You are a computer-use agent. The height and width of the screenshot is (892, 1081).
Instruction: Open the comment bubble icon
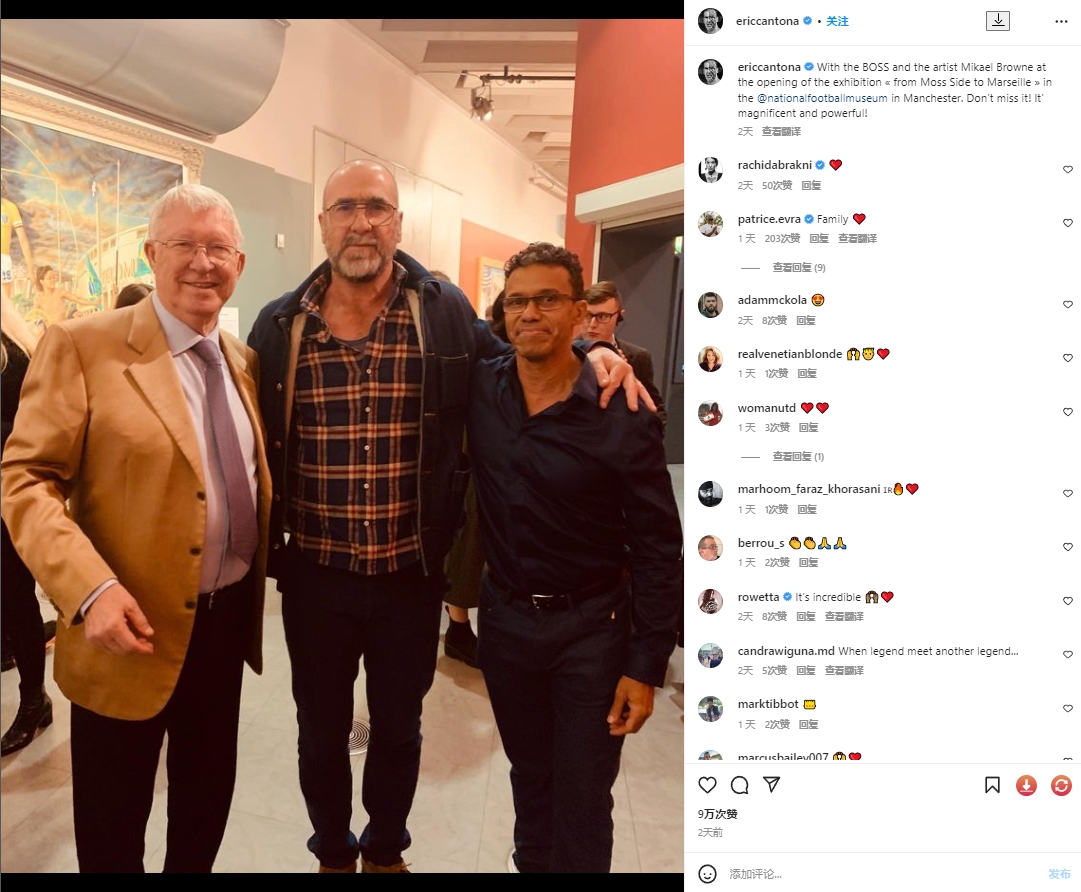pyautogui.click(x=740, y=785)
